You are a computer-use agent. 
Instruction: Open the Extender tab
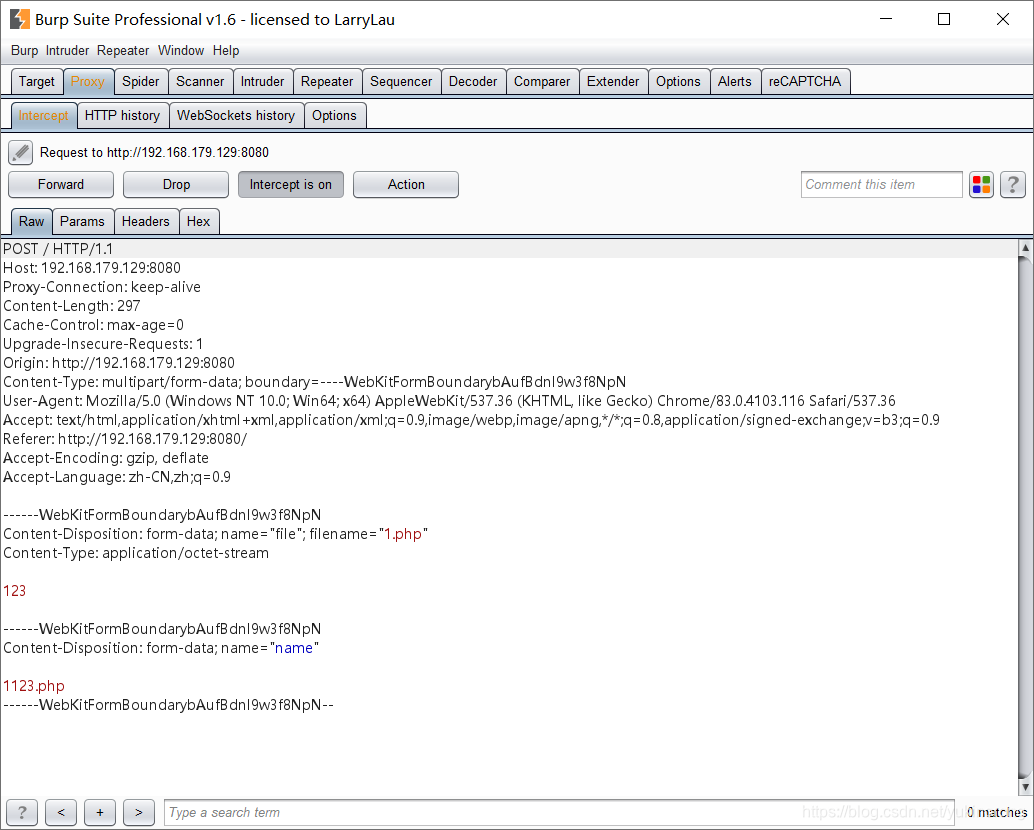613,82
